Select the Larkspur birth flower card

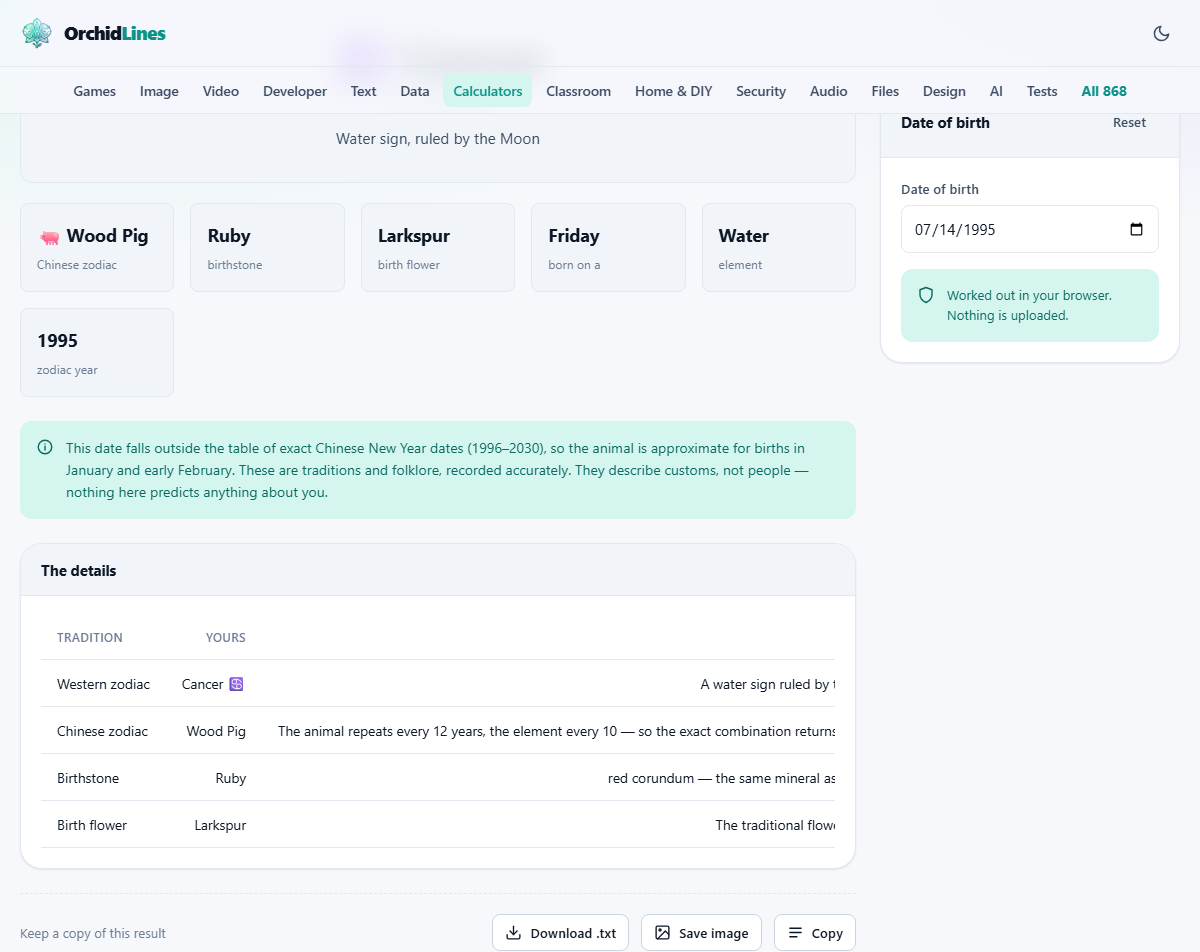(x=438, y=248)
